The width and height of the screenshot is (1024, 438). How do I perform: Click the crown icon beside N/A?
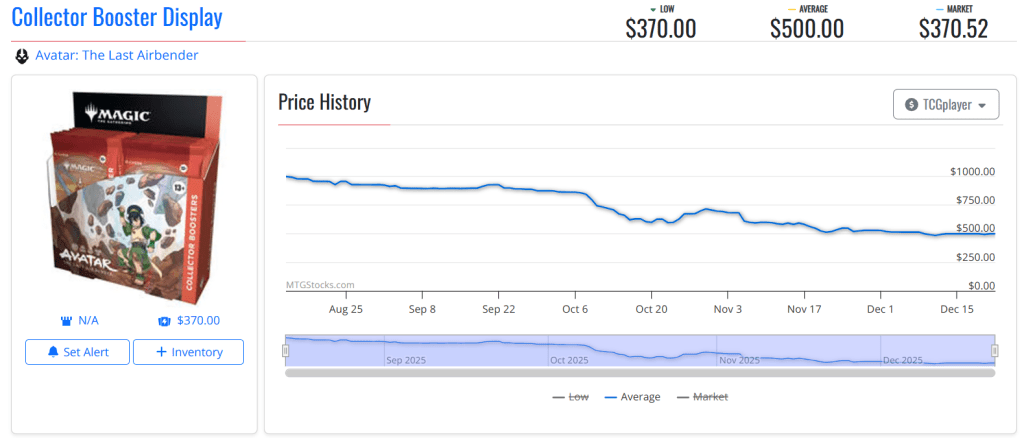(67, 321)
